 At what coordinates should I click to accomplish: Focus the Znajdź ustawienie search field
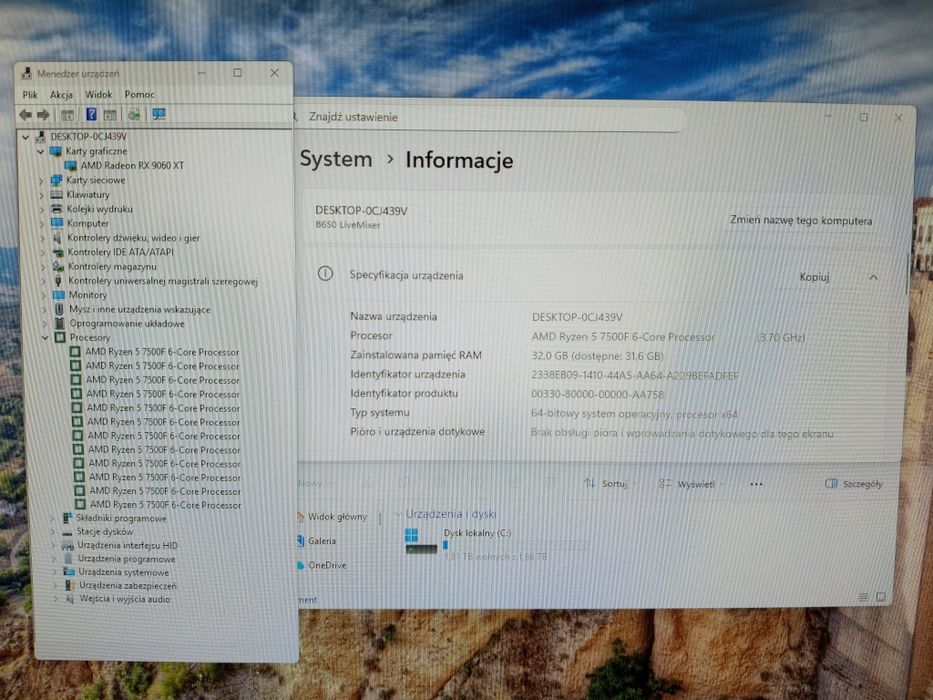(488, 117)
